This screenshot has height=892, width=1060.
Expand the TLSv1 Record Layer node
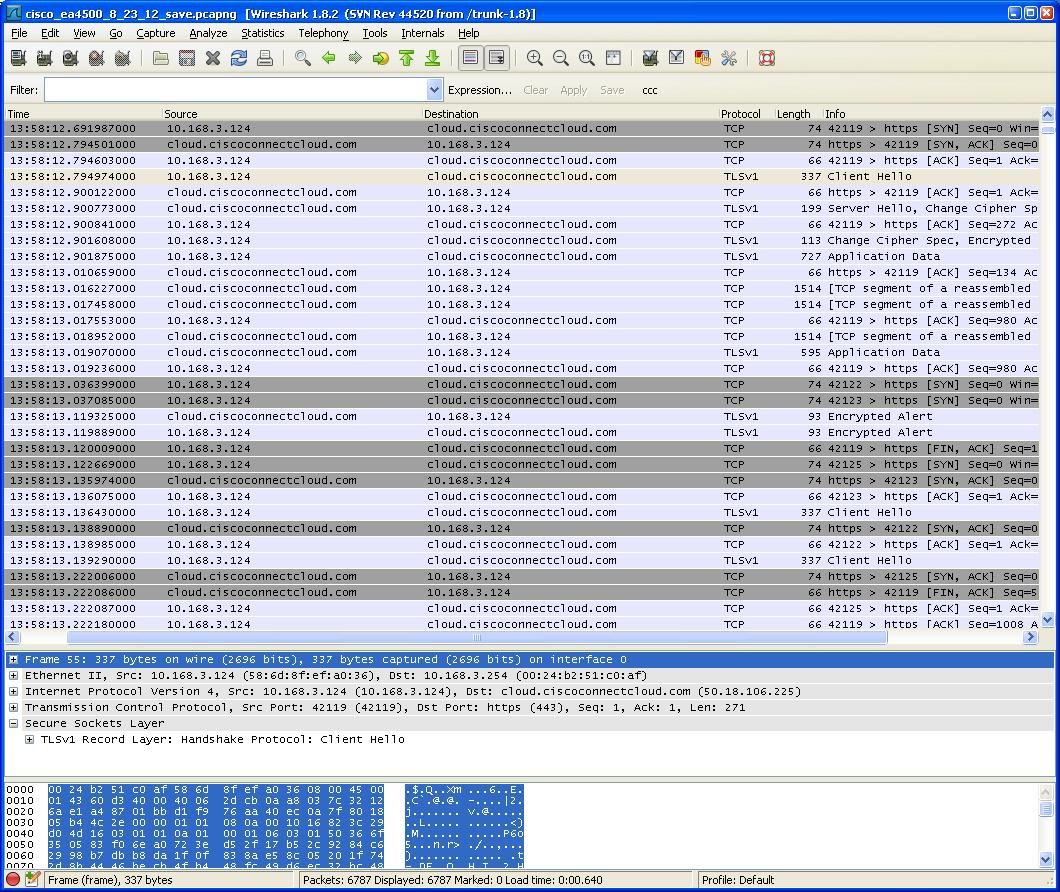(30, 739)
